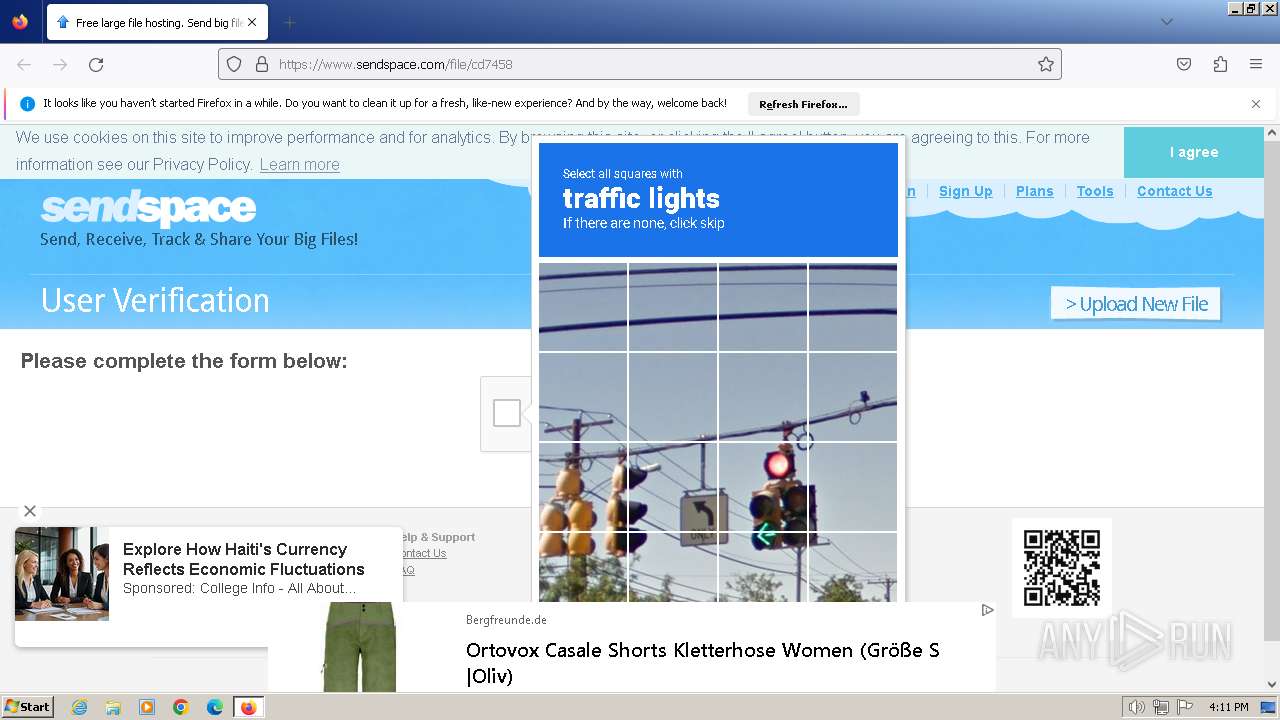This screenshot has width=1280, height=720.
Task: Open Windows Media Player taskbar icon
Action: tap(147, 707)
